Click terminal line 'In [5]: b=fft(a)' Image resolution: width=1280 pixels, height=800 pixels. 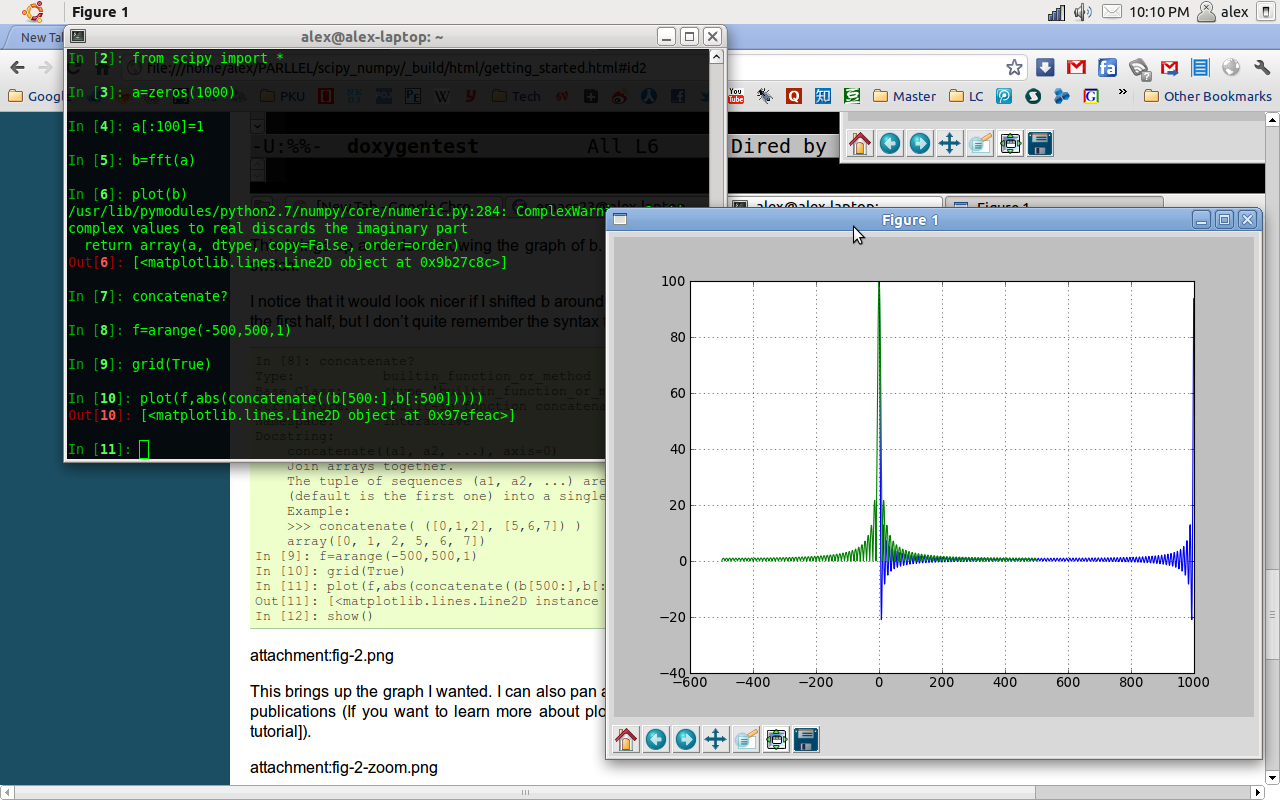click(x=132, y=160)
